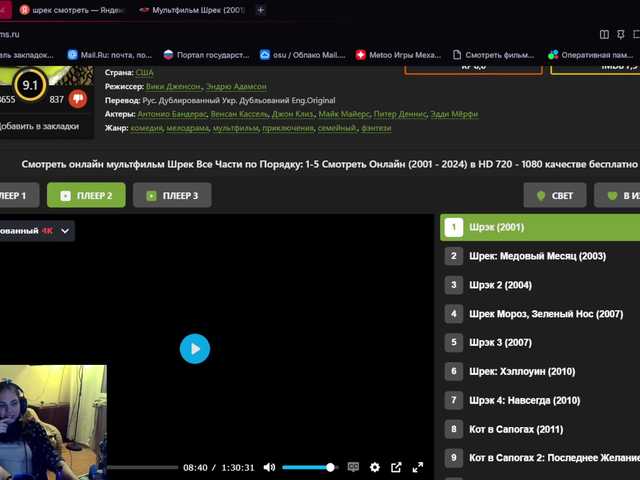The image size is (640, 480).
Task: Open actor Венсан Кассель link
Action: pyautogui.click(x=239, y=114)
